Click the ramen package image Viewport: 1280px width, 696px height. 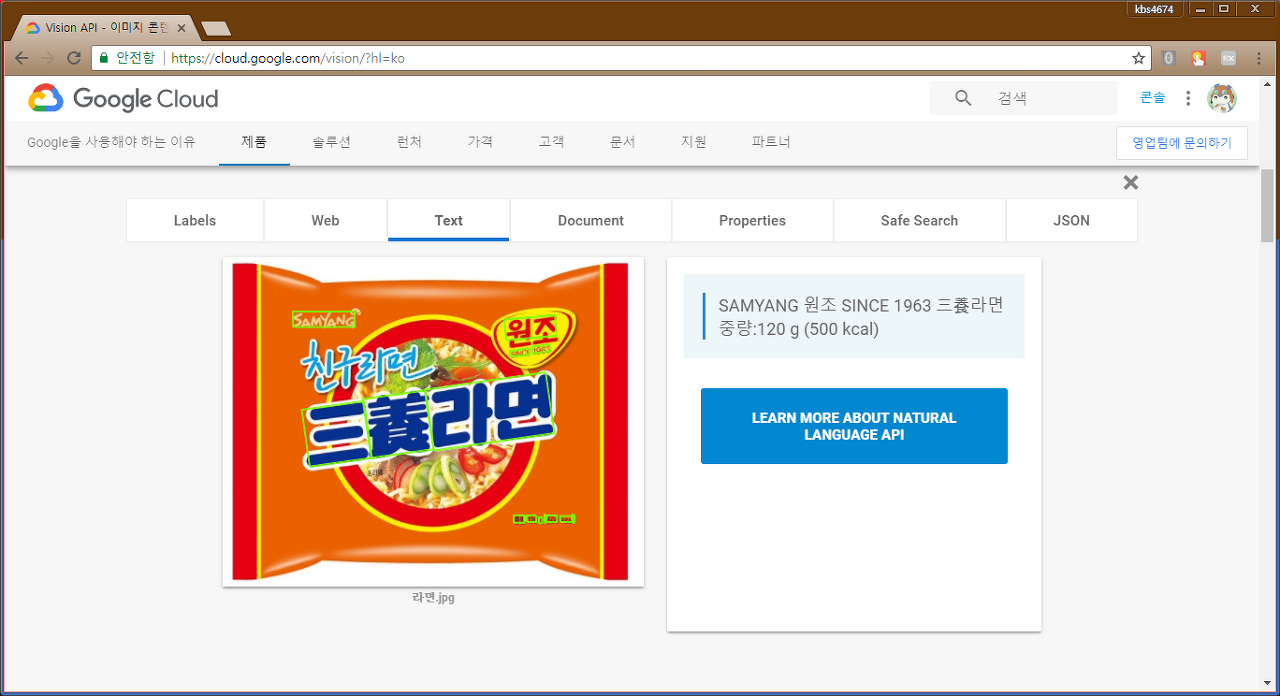pos(433,422)
